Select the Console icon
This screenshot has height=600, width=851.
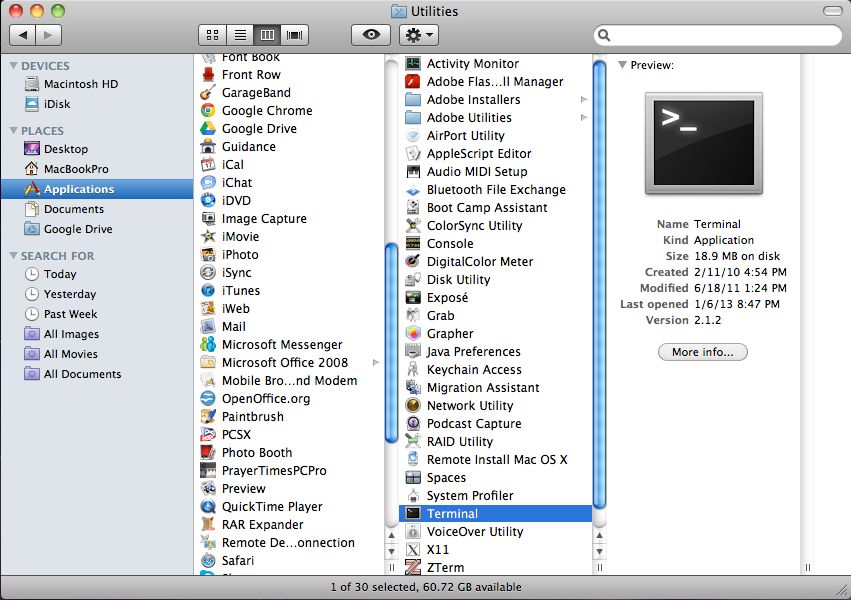[413, 244]
